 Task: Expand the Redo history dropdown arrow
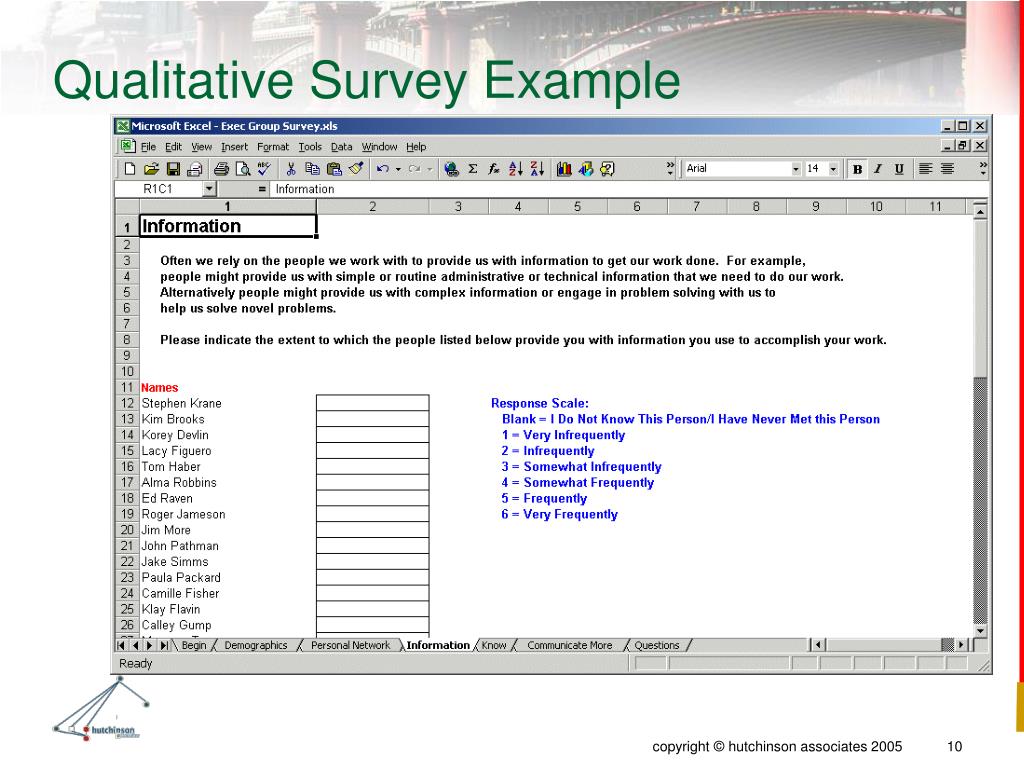click(430, 169)
